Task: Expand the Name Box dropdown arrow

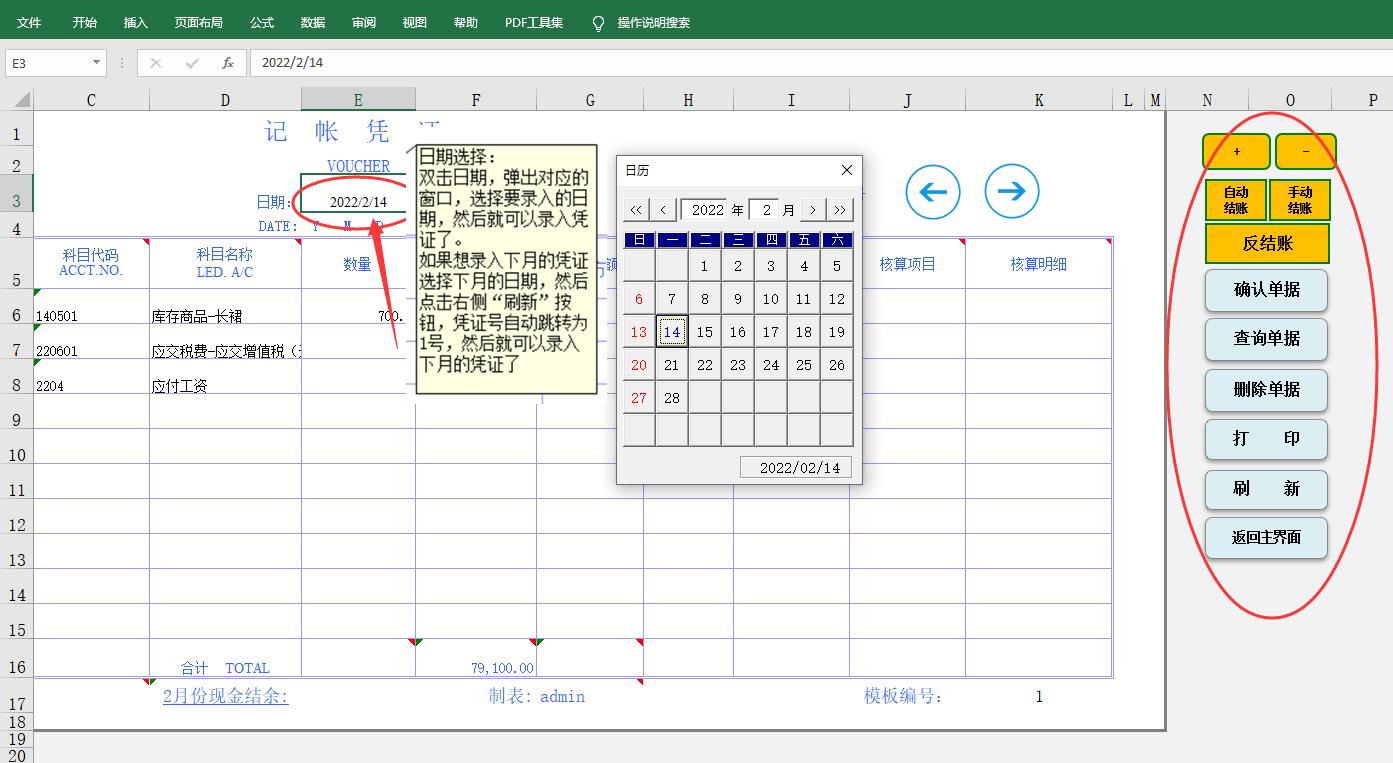Action: [x=96, y=63]
